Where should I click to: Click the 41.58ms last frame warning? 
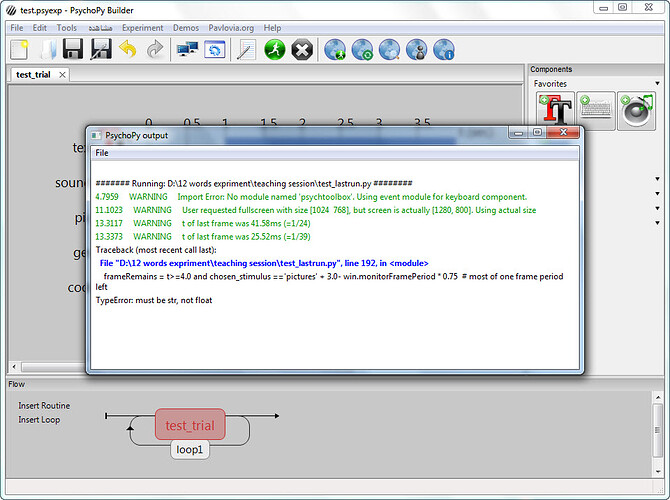pos(203,224)
